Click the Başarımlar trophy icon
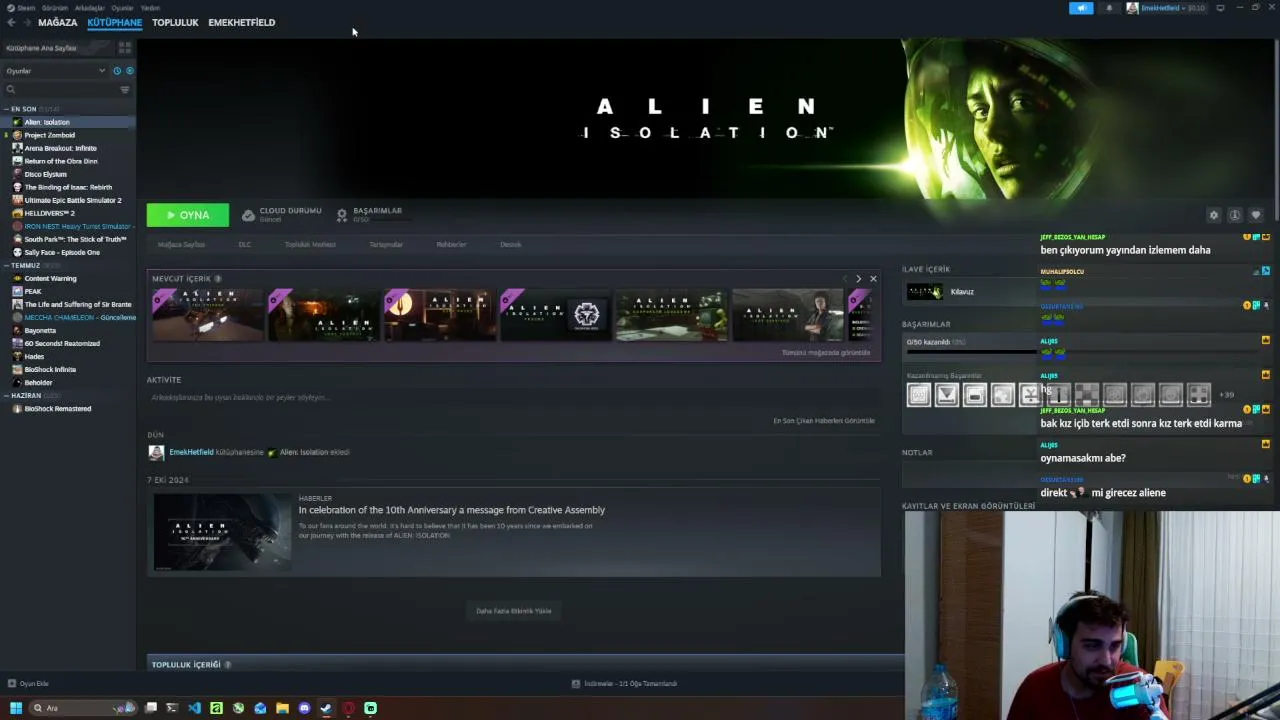 point(342,215)
